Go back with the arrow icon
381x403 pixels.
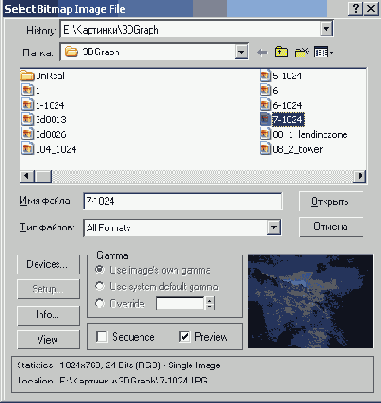tap(262, 52)
